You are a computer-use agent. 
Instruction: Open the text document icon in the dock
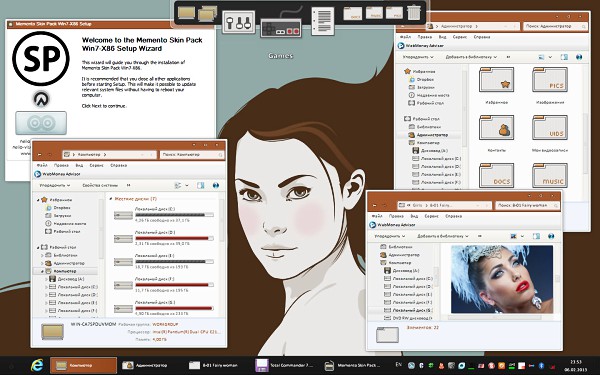point(323,21)
